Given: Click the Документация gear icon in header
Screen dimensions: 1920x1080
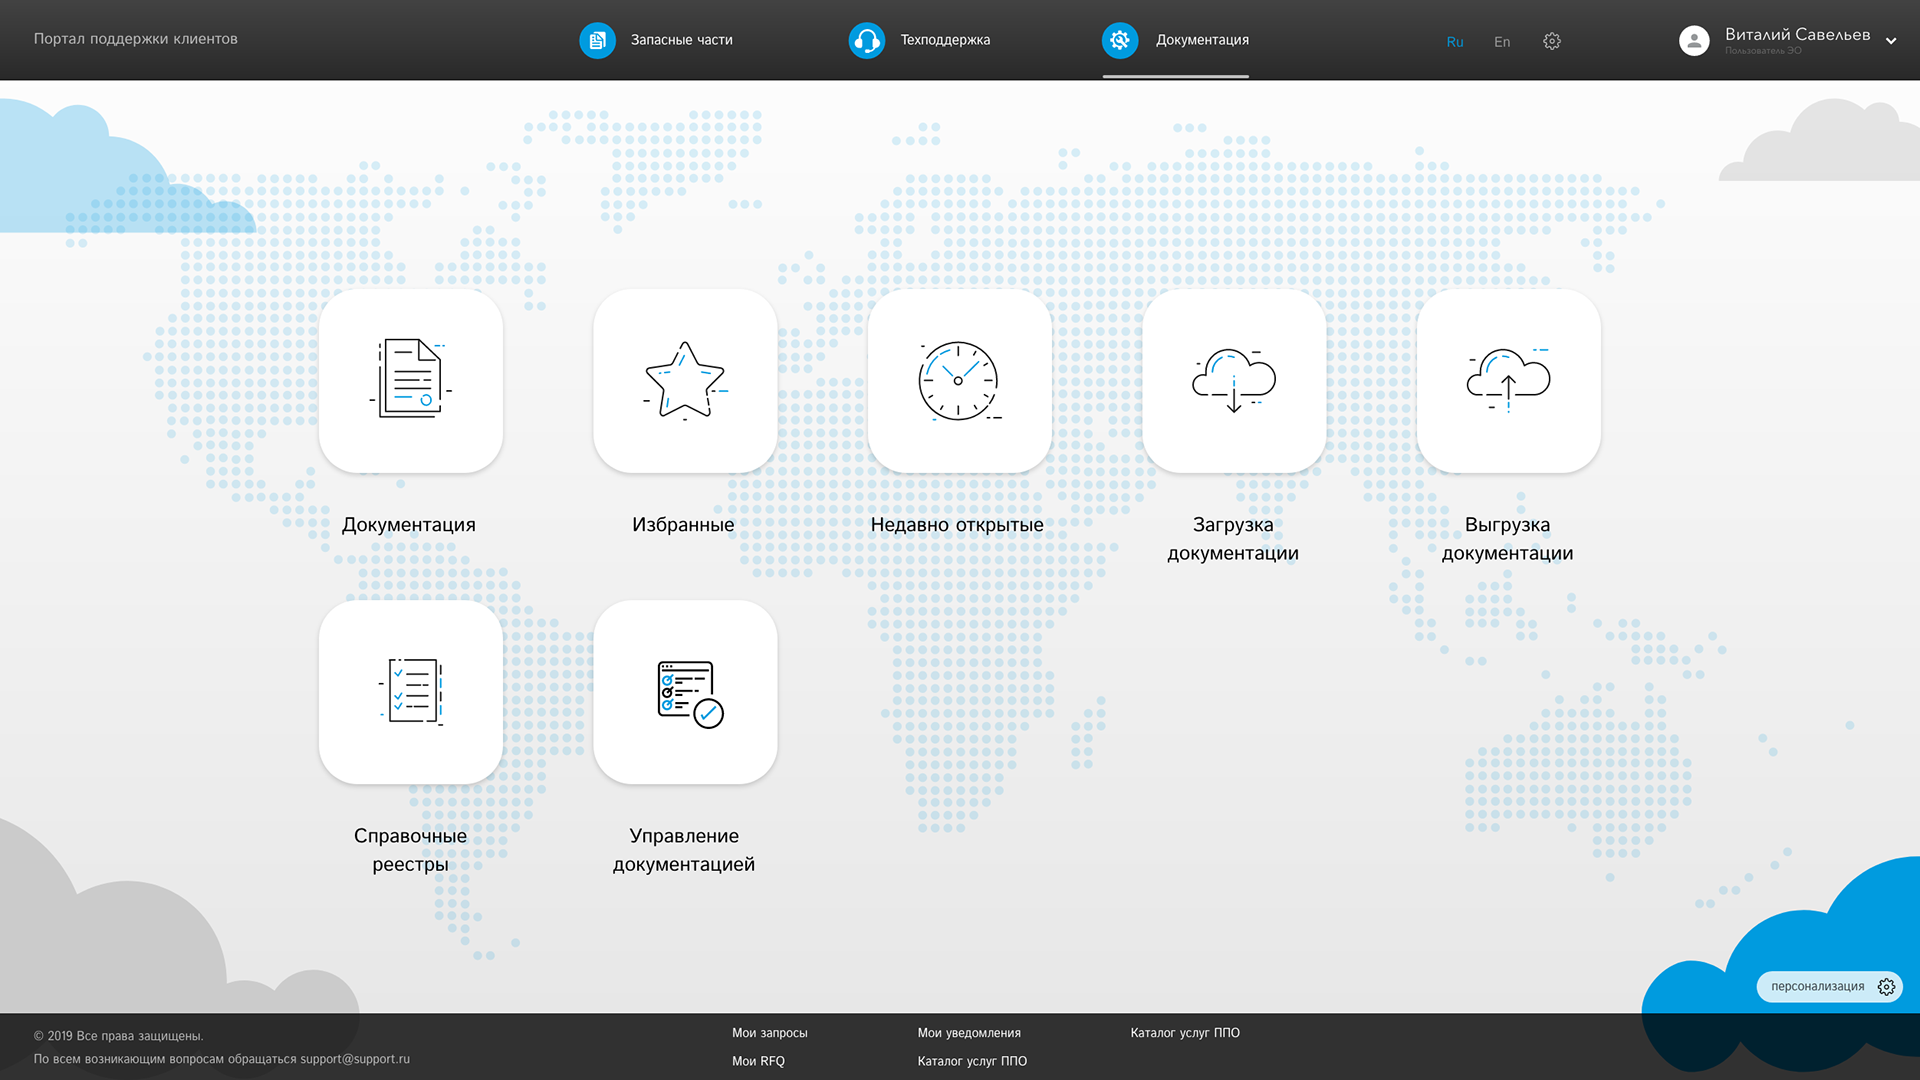Looking at the screenshot, I should coord(1120,40).
